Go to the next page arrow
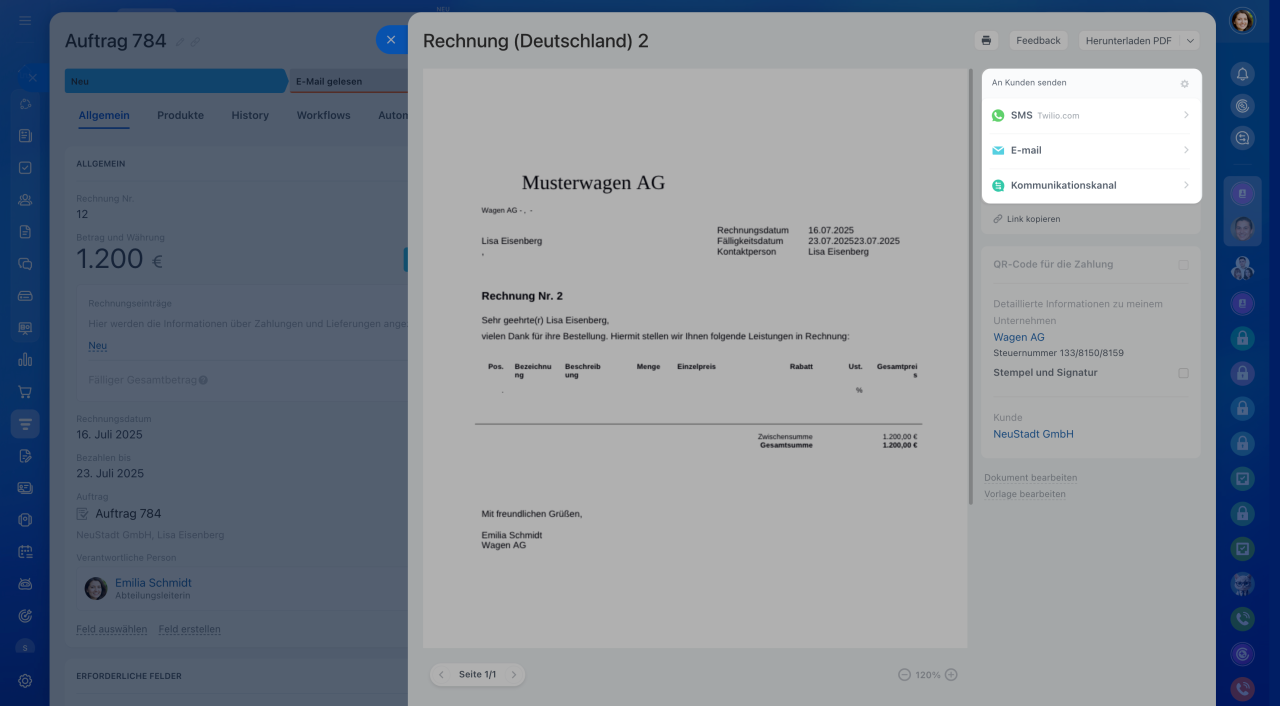The width and height of the screenshot is (1280, 706). [514, 675]
